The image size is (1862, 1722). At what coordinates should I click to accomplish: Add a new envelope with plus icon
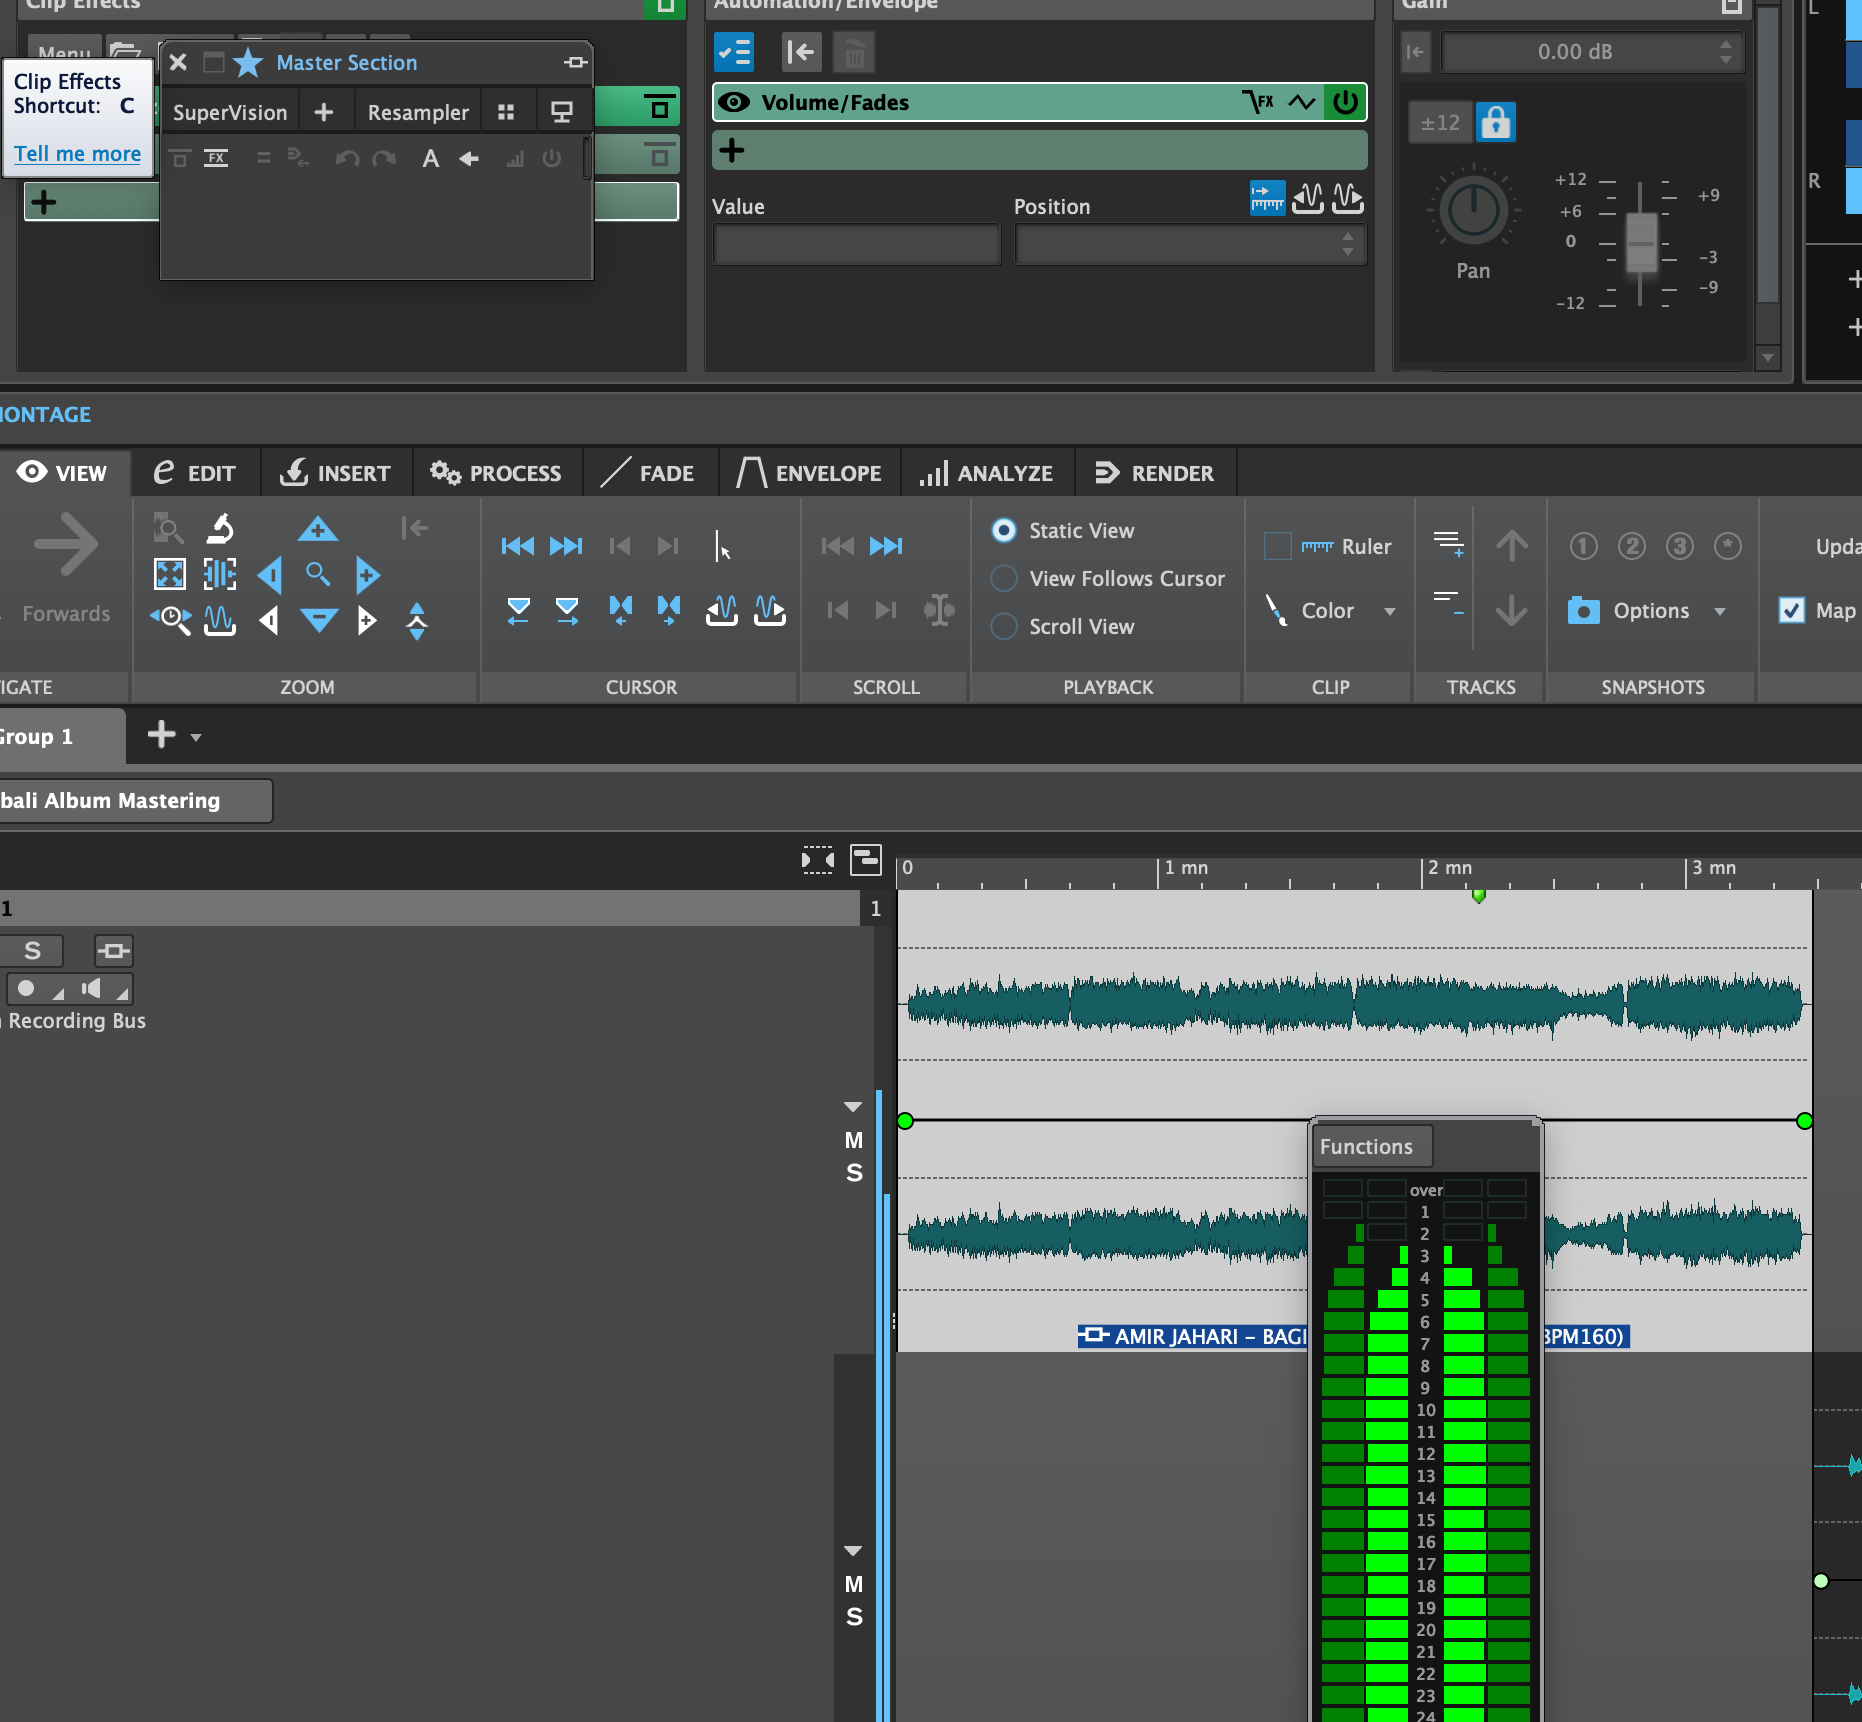click(x=732, y=151)
